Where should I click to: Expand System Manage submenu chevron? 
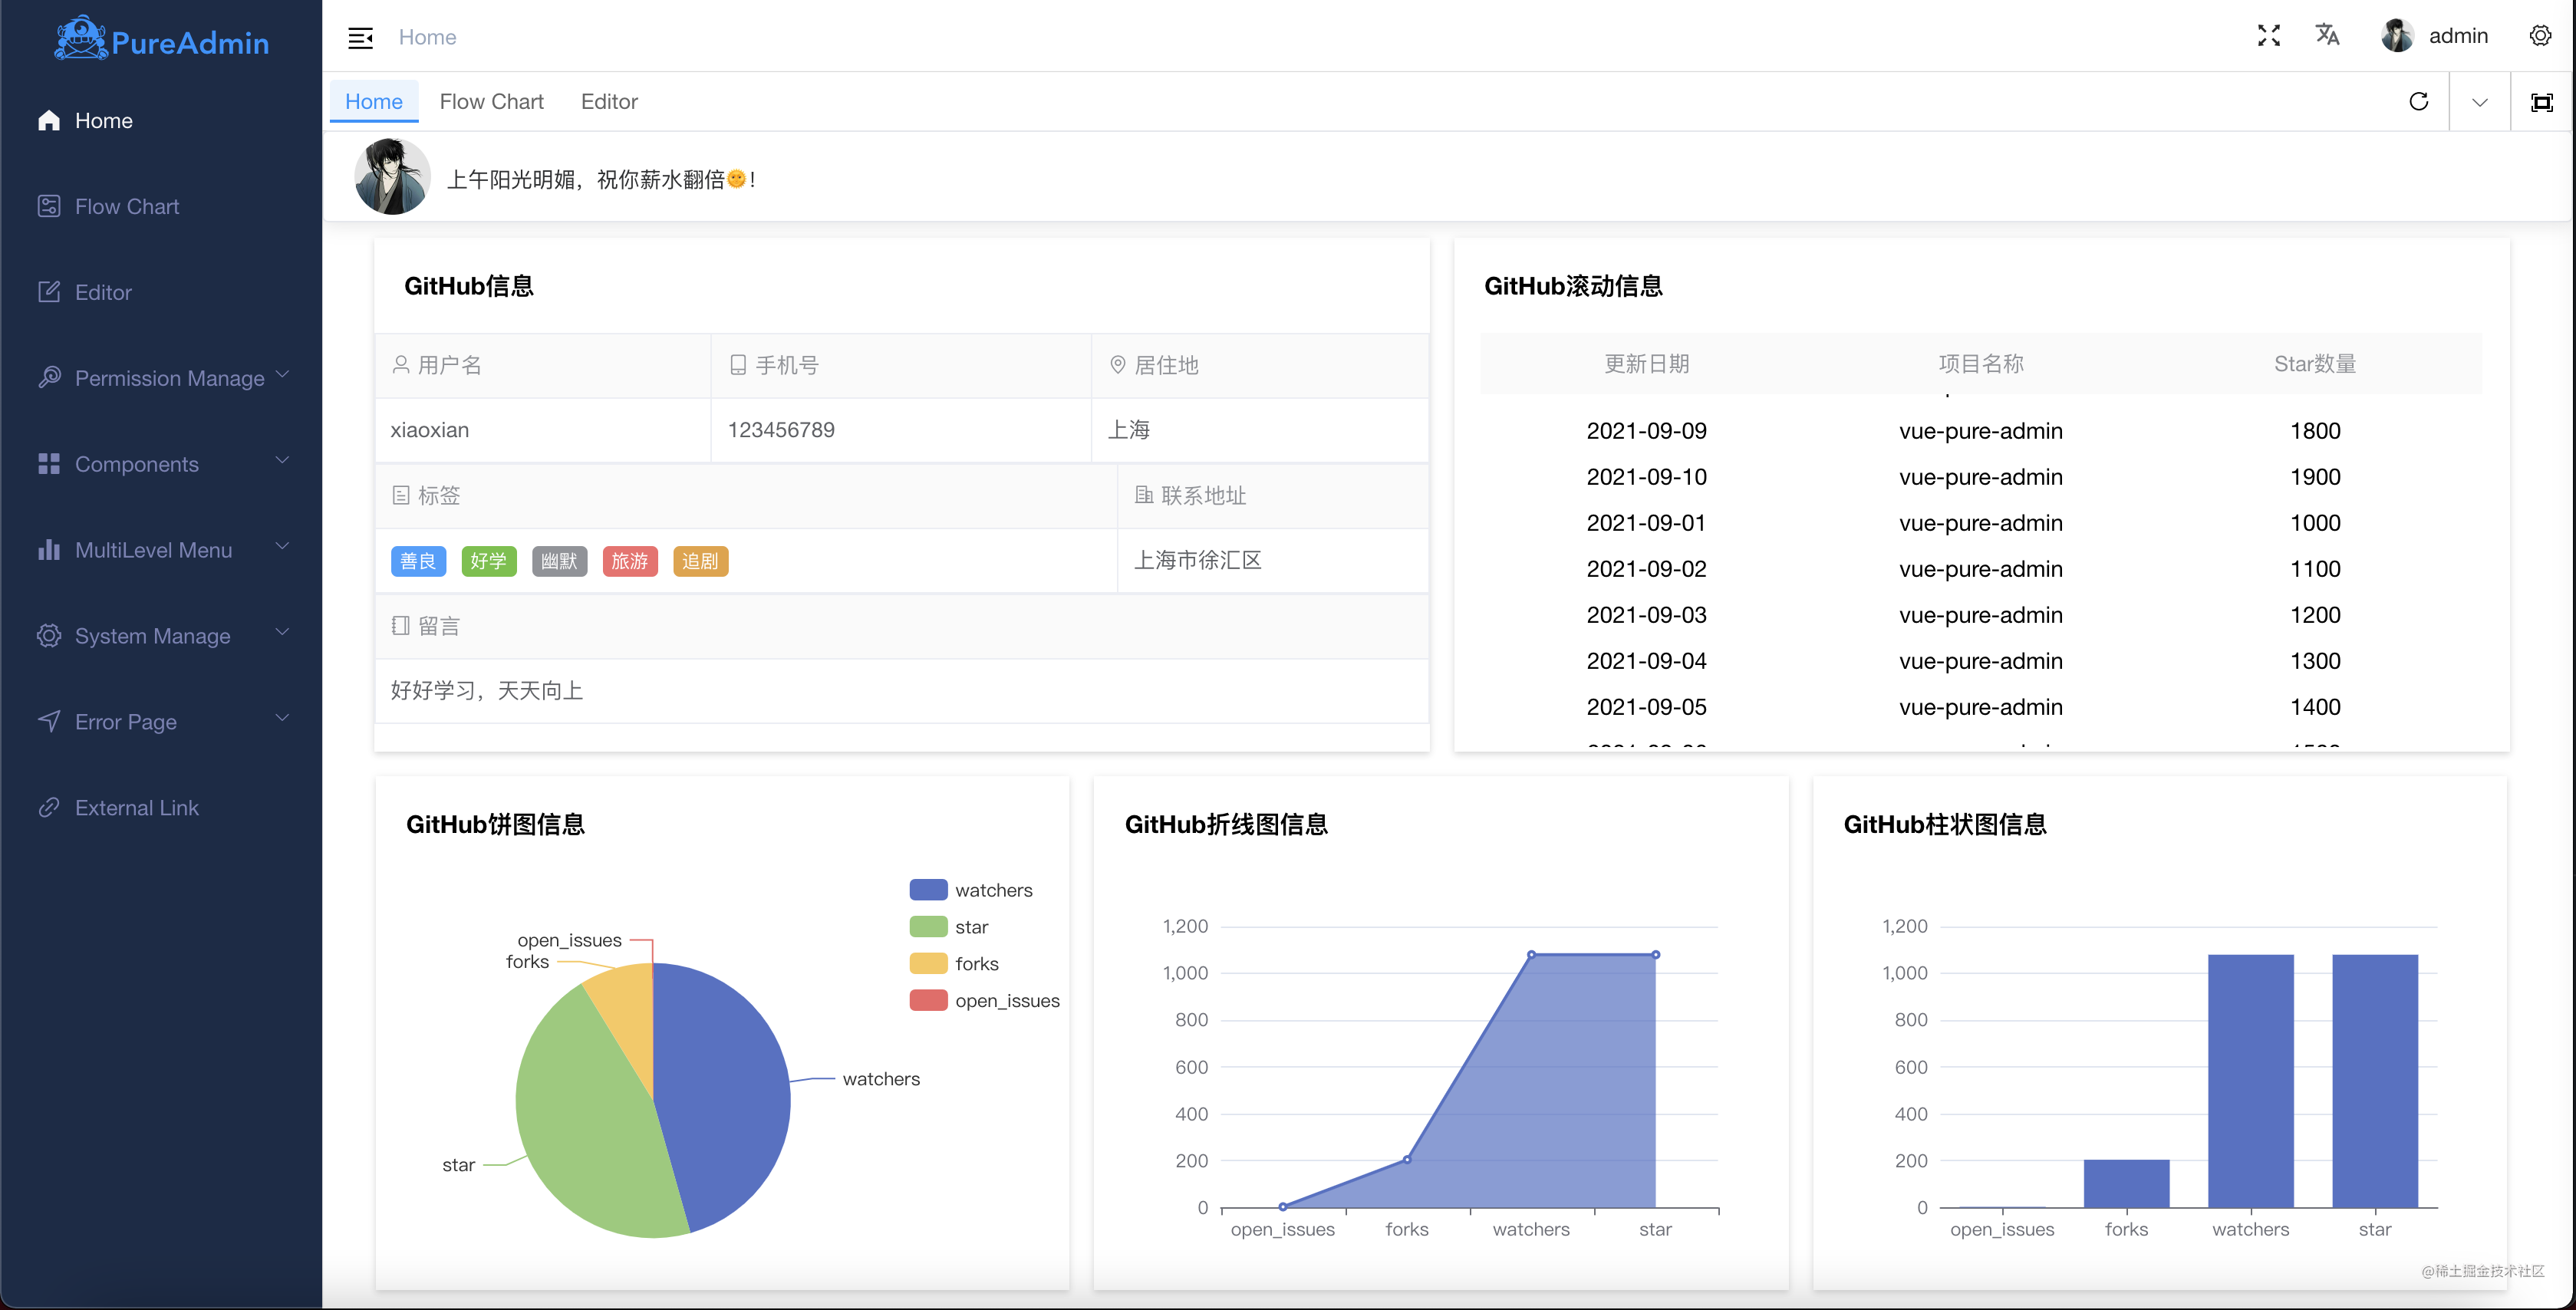(283, 633)
